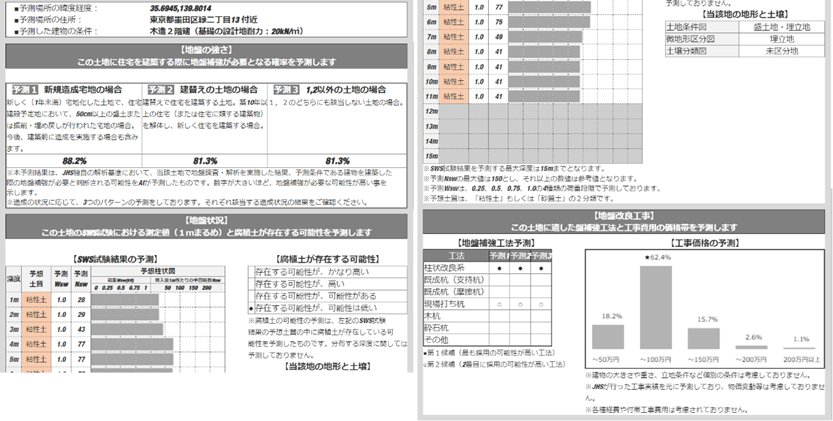Viewport: 833px width, 421px height.
Task: Click the ○第２候補 legend note
Action: tap(495, 365)
